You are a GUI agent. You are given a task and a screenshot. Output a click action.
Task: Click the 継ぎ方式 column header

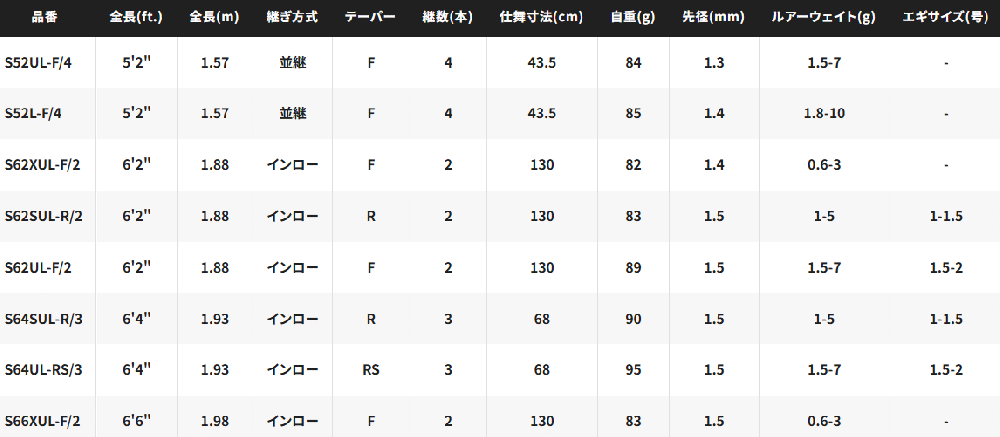point(292,18)
